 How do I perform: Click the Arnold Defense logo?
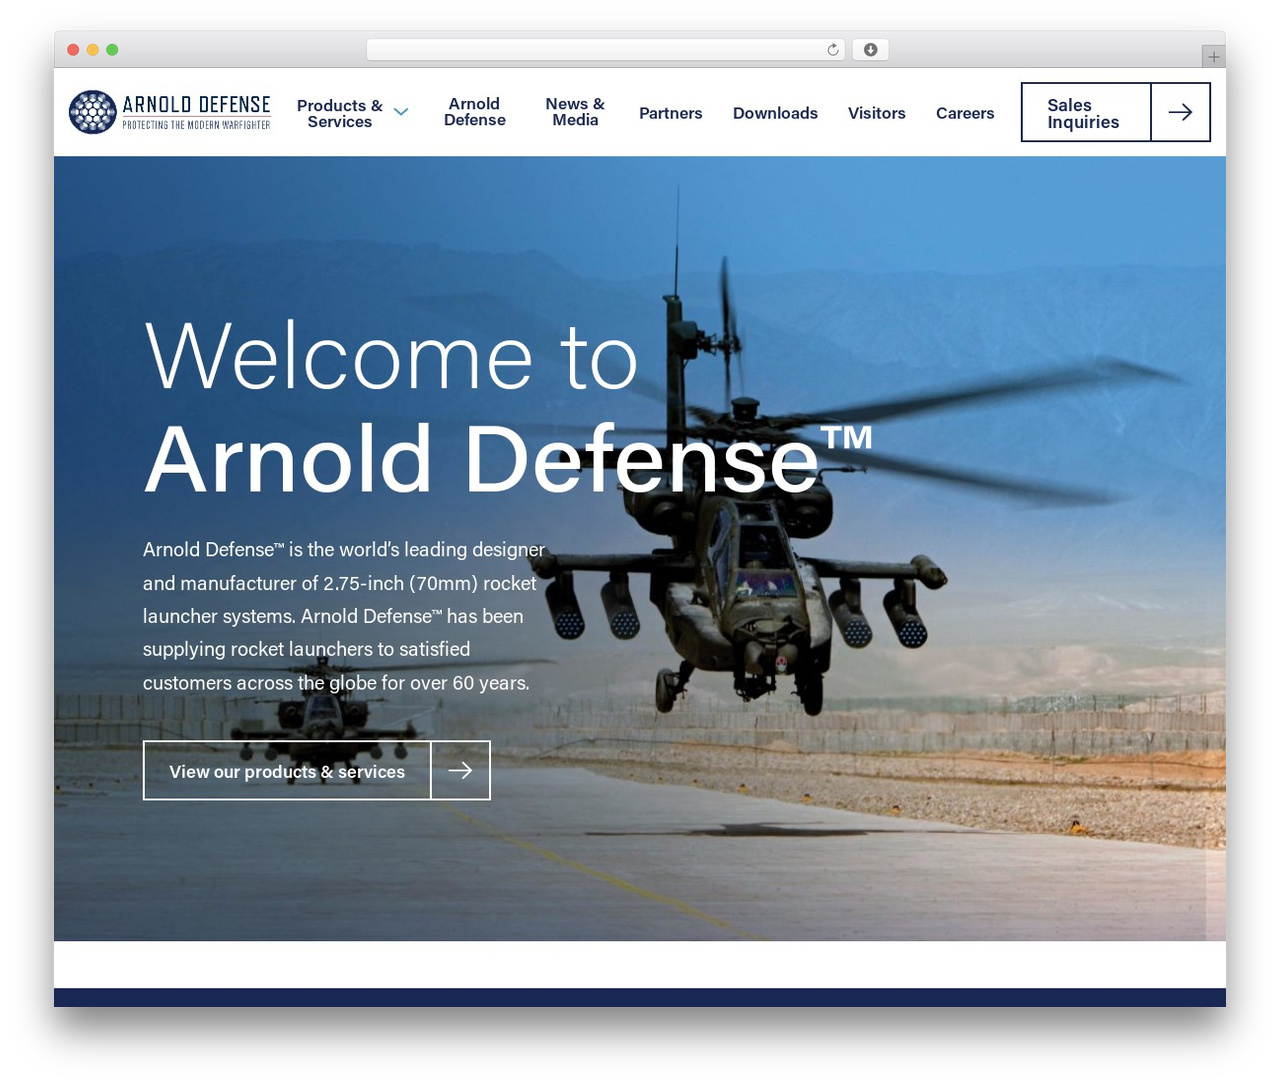click(170, 112)
